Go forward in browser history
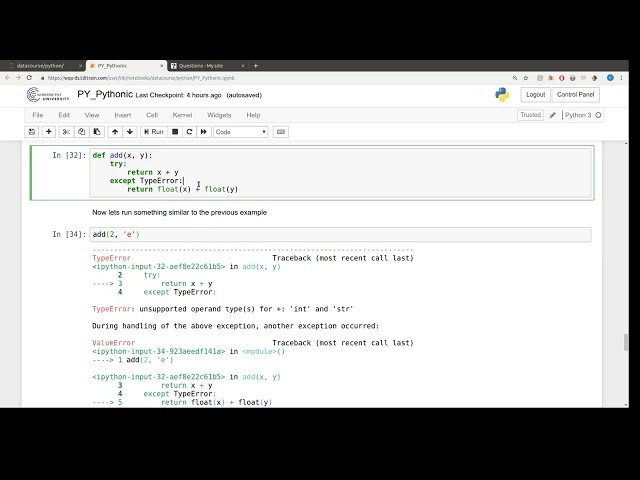 (x=18, y=78)
